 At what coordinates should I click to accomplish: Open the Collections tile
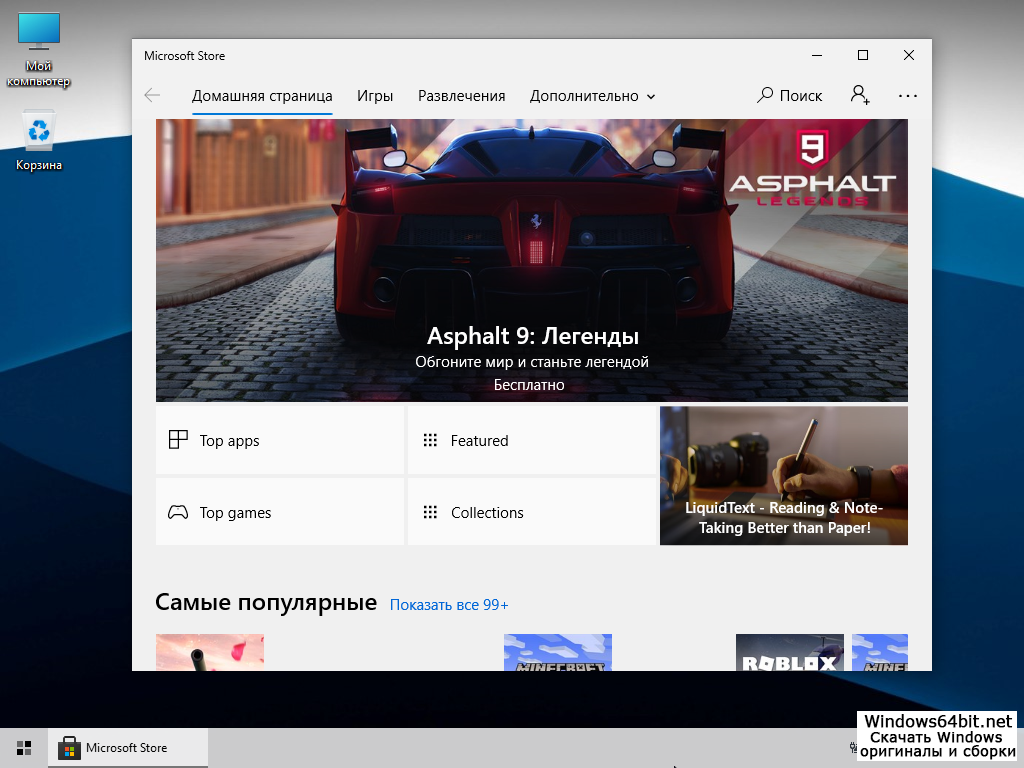pos(531,512)
